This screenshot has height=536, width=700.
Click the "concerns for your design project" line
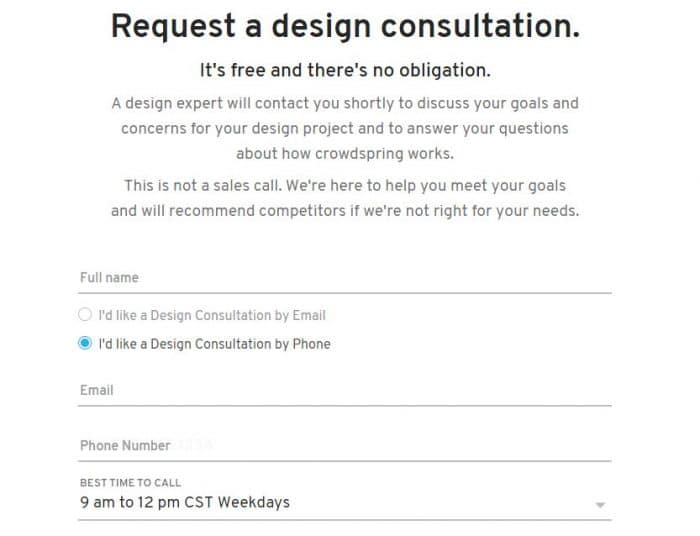point(345,128)
